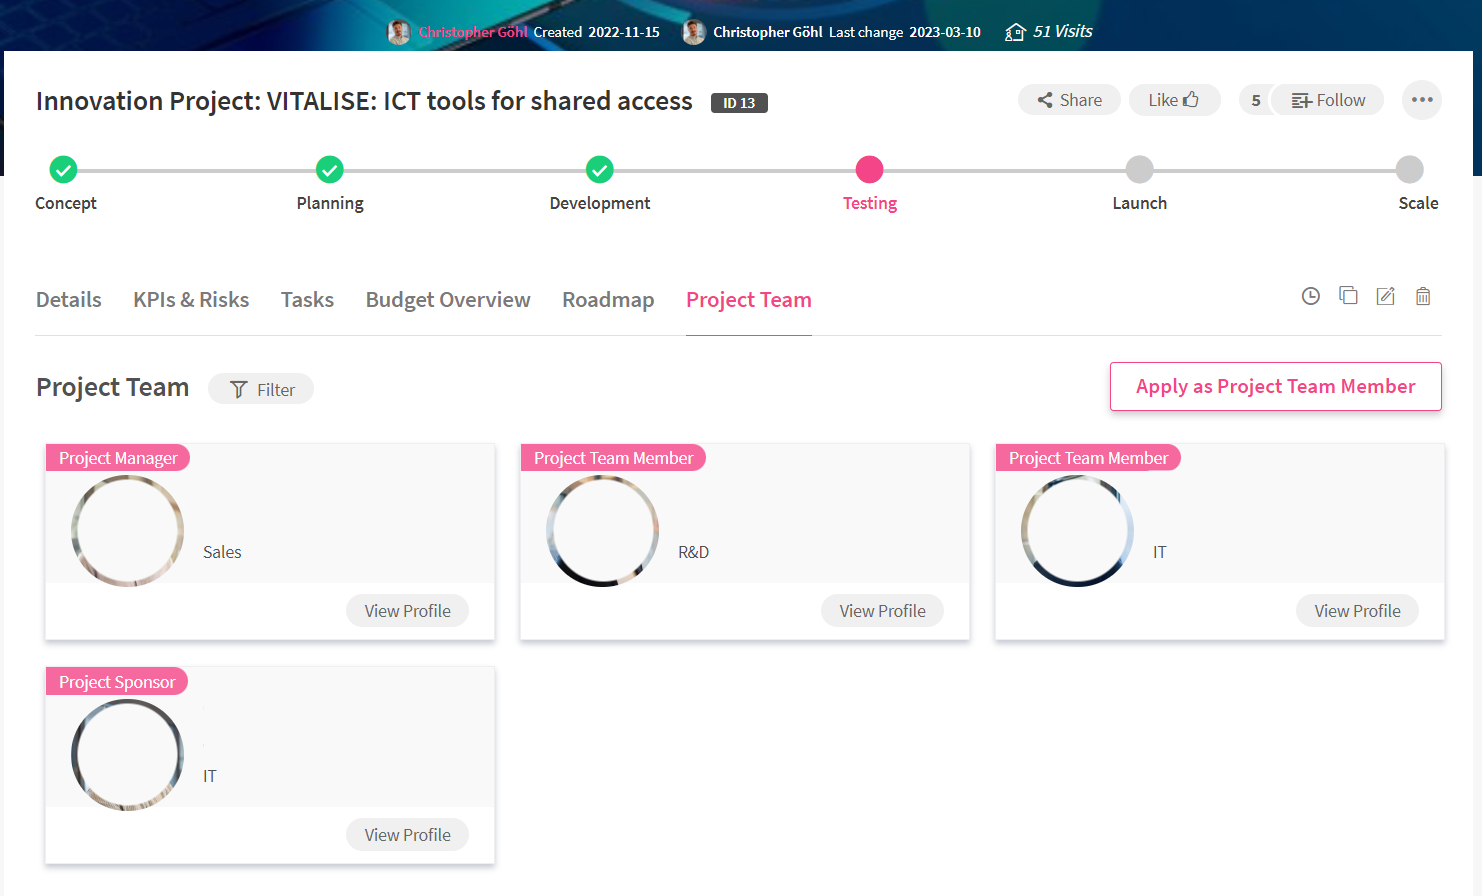This screenshot has width=1482, height=896.
Task: Share the VITALISE project
Action: (1069, 100)
